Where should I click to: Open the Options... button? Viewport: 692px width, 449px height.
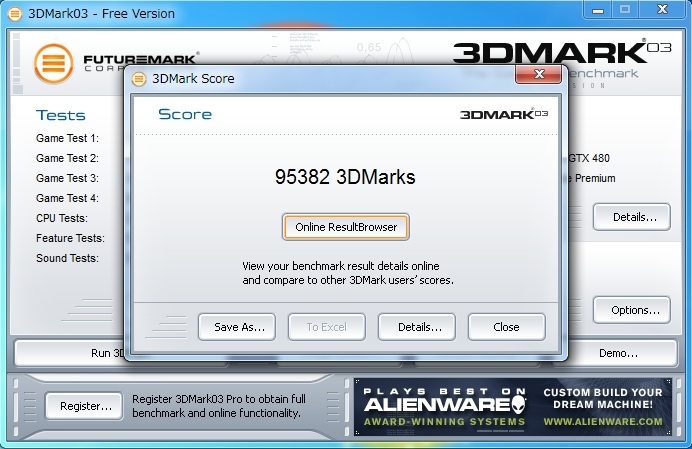632,310
